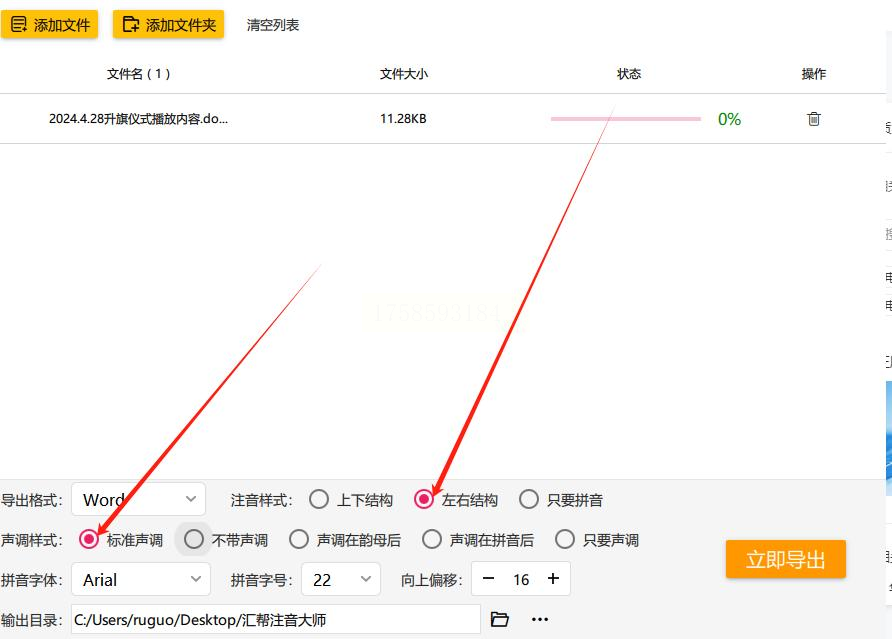
Task: Select the 上下结构 radio option
Action: 319,500
